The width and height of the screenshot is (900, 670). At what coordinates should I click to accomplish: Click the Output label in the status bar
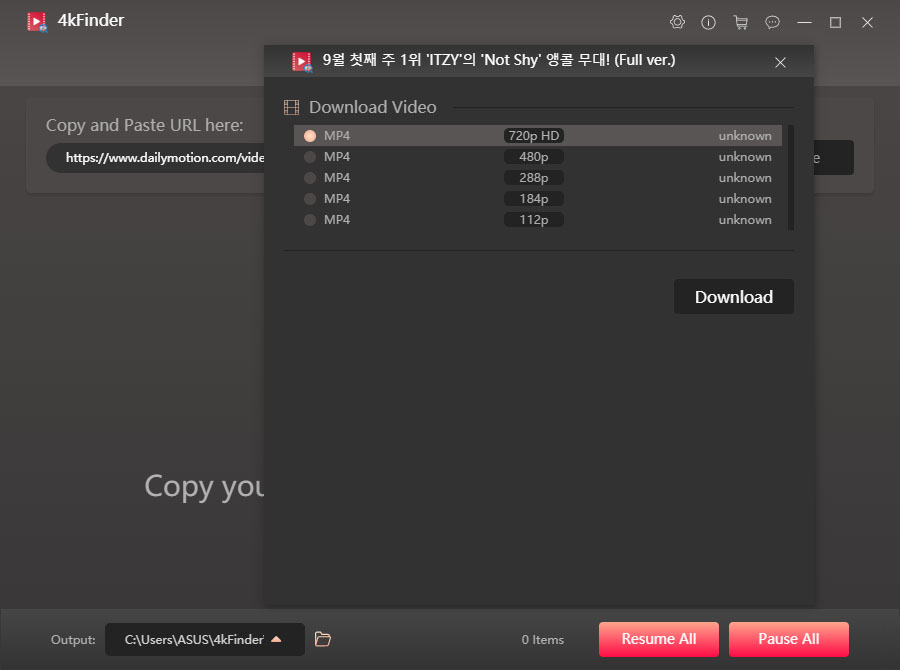72,639
